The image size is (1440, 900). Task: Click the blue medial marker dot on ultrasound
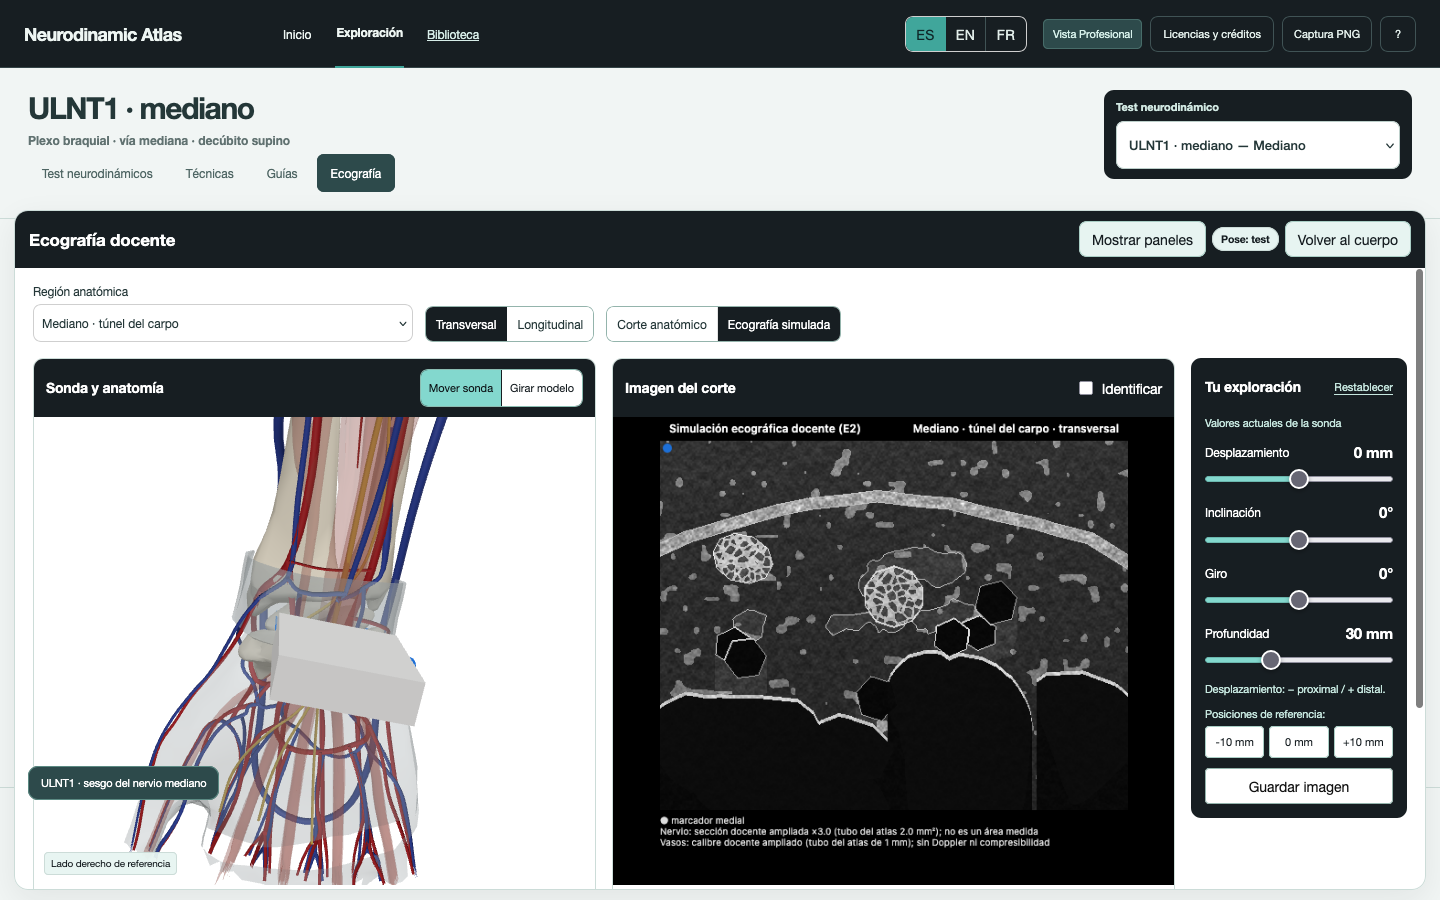pyautogui.click(x=667, y=448)
